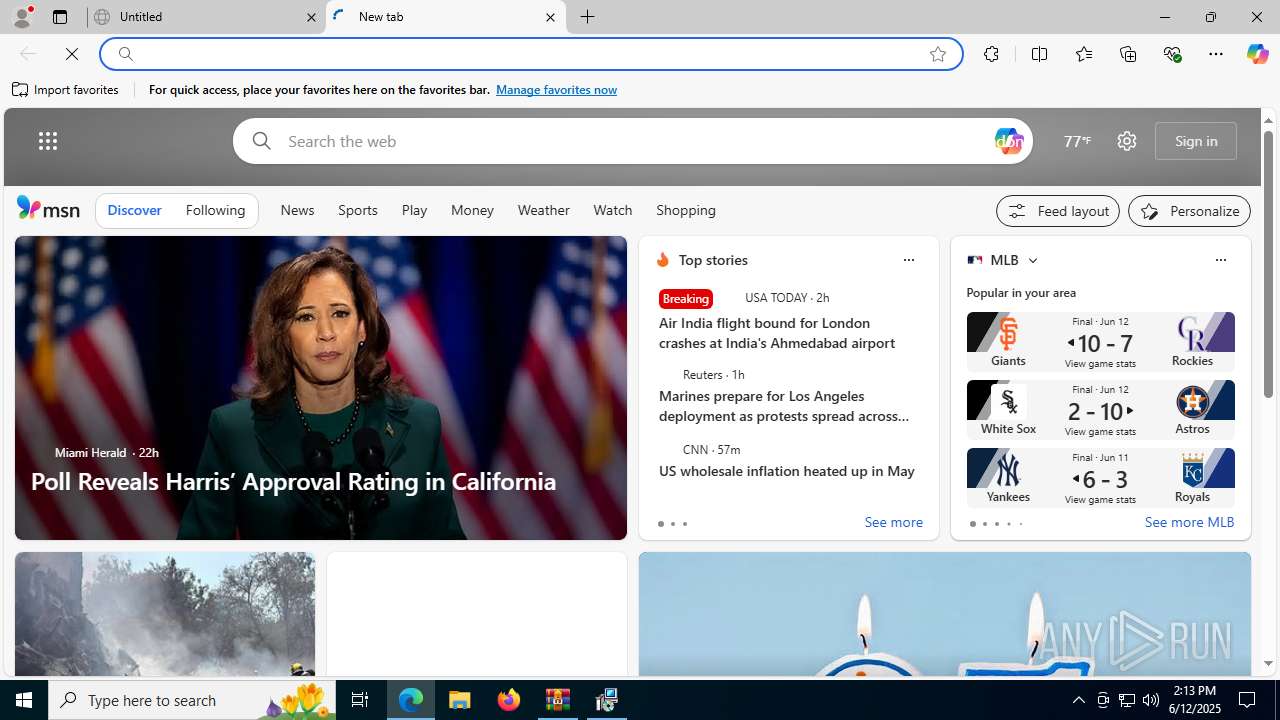
Task: Open the Weather menu item
Action: click(x=543, y=210)
